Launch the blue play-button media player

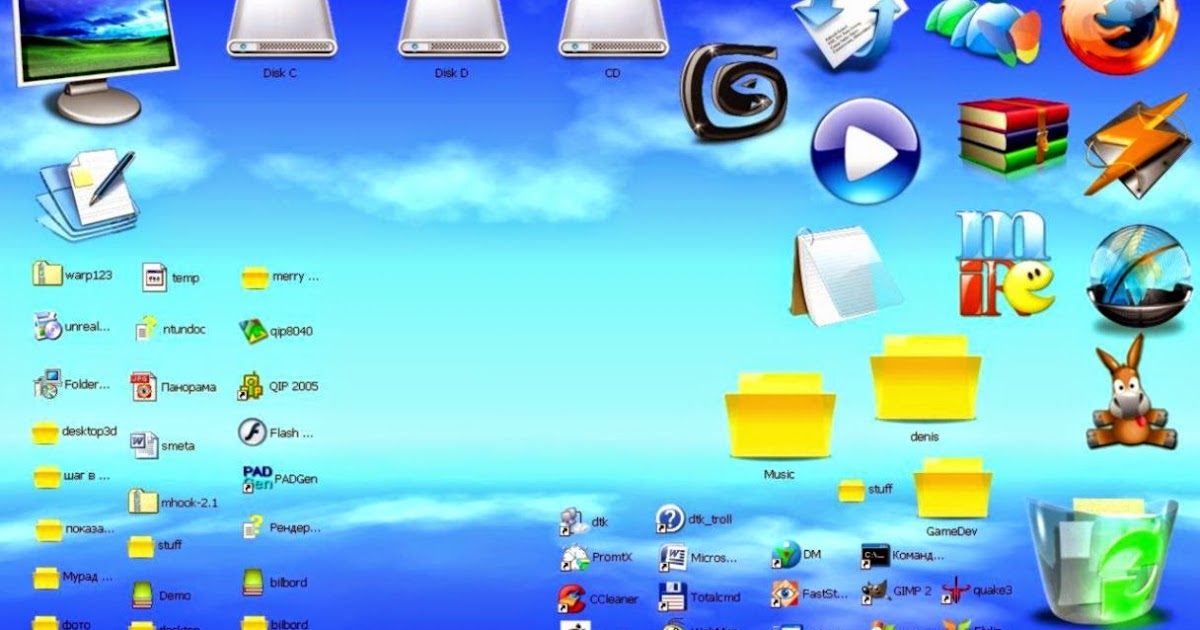click(x=865, y=152)
